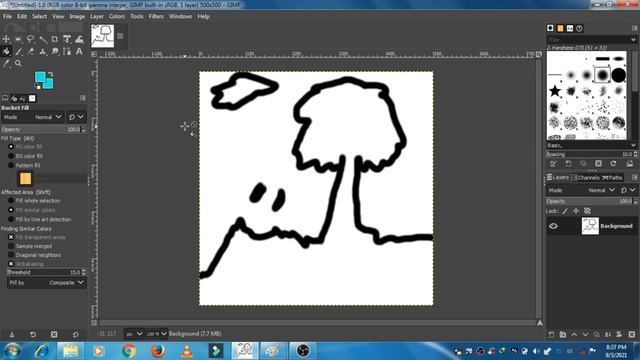Screen dimensions: 640x360
Task: Reset colors to default black and white
Action: coord(38,86)
